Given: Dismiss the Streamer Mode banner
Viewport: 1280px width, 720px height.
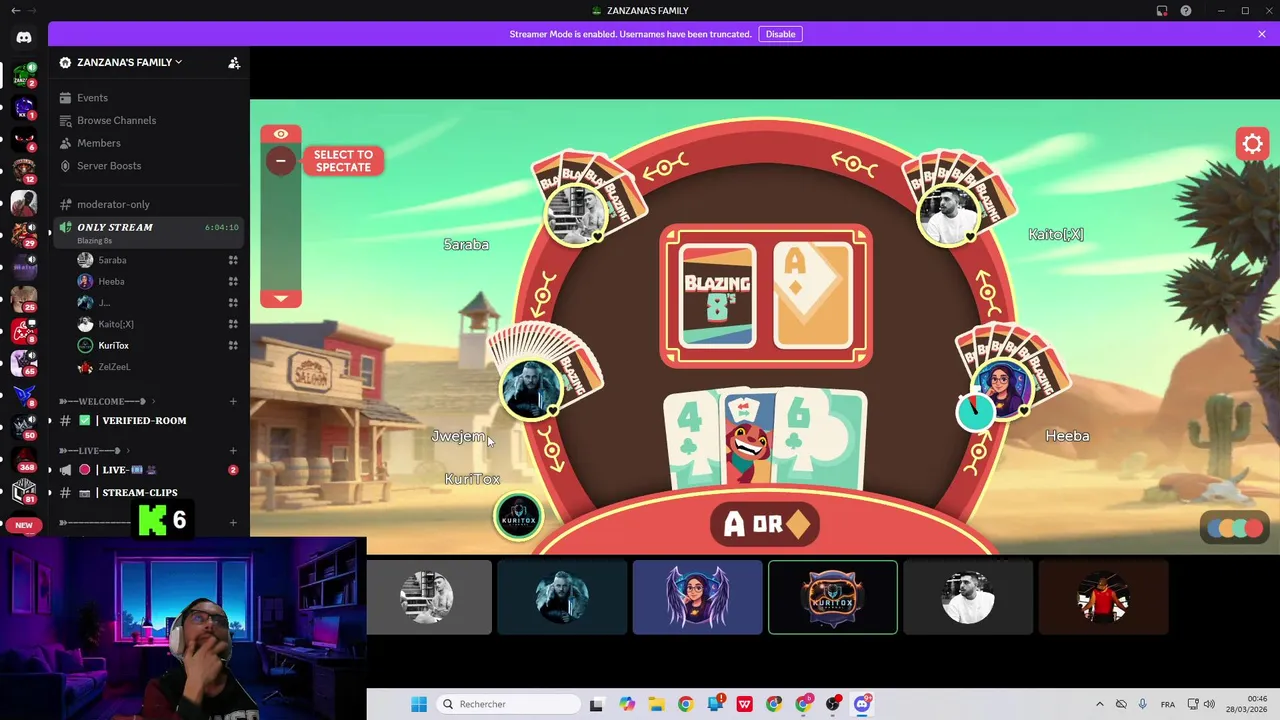Looking at the screenshot, I should point(1262,34).
